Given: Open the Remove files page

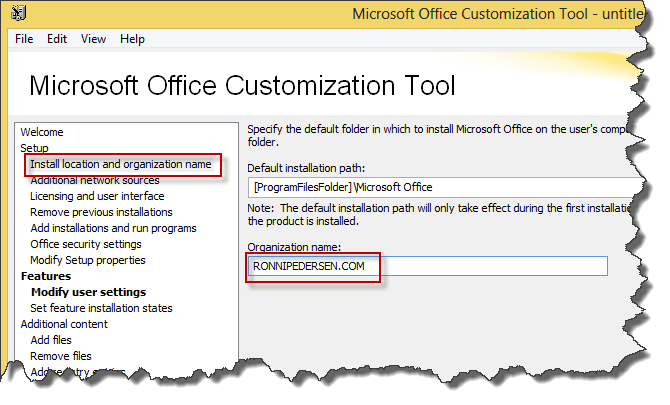Looking at the screenshot, I should point(61,356).
